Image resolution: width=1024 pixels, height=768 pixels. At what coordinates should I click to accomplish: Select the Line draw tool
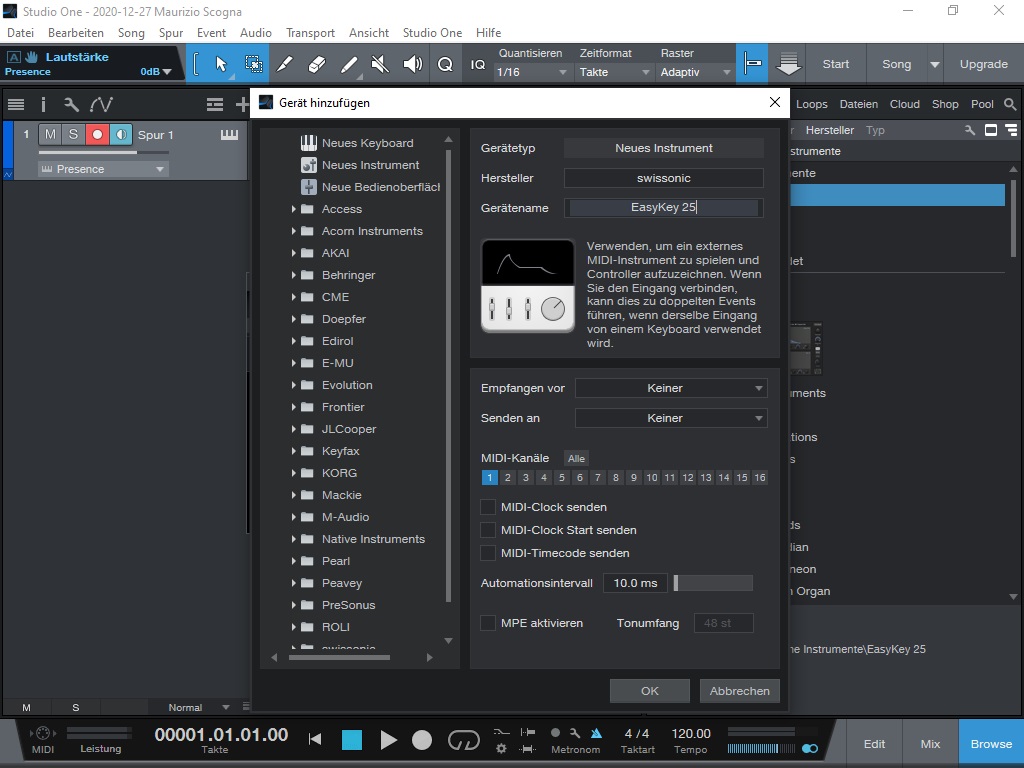(x=349, y=64)
